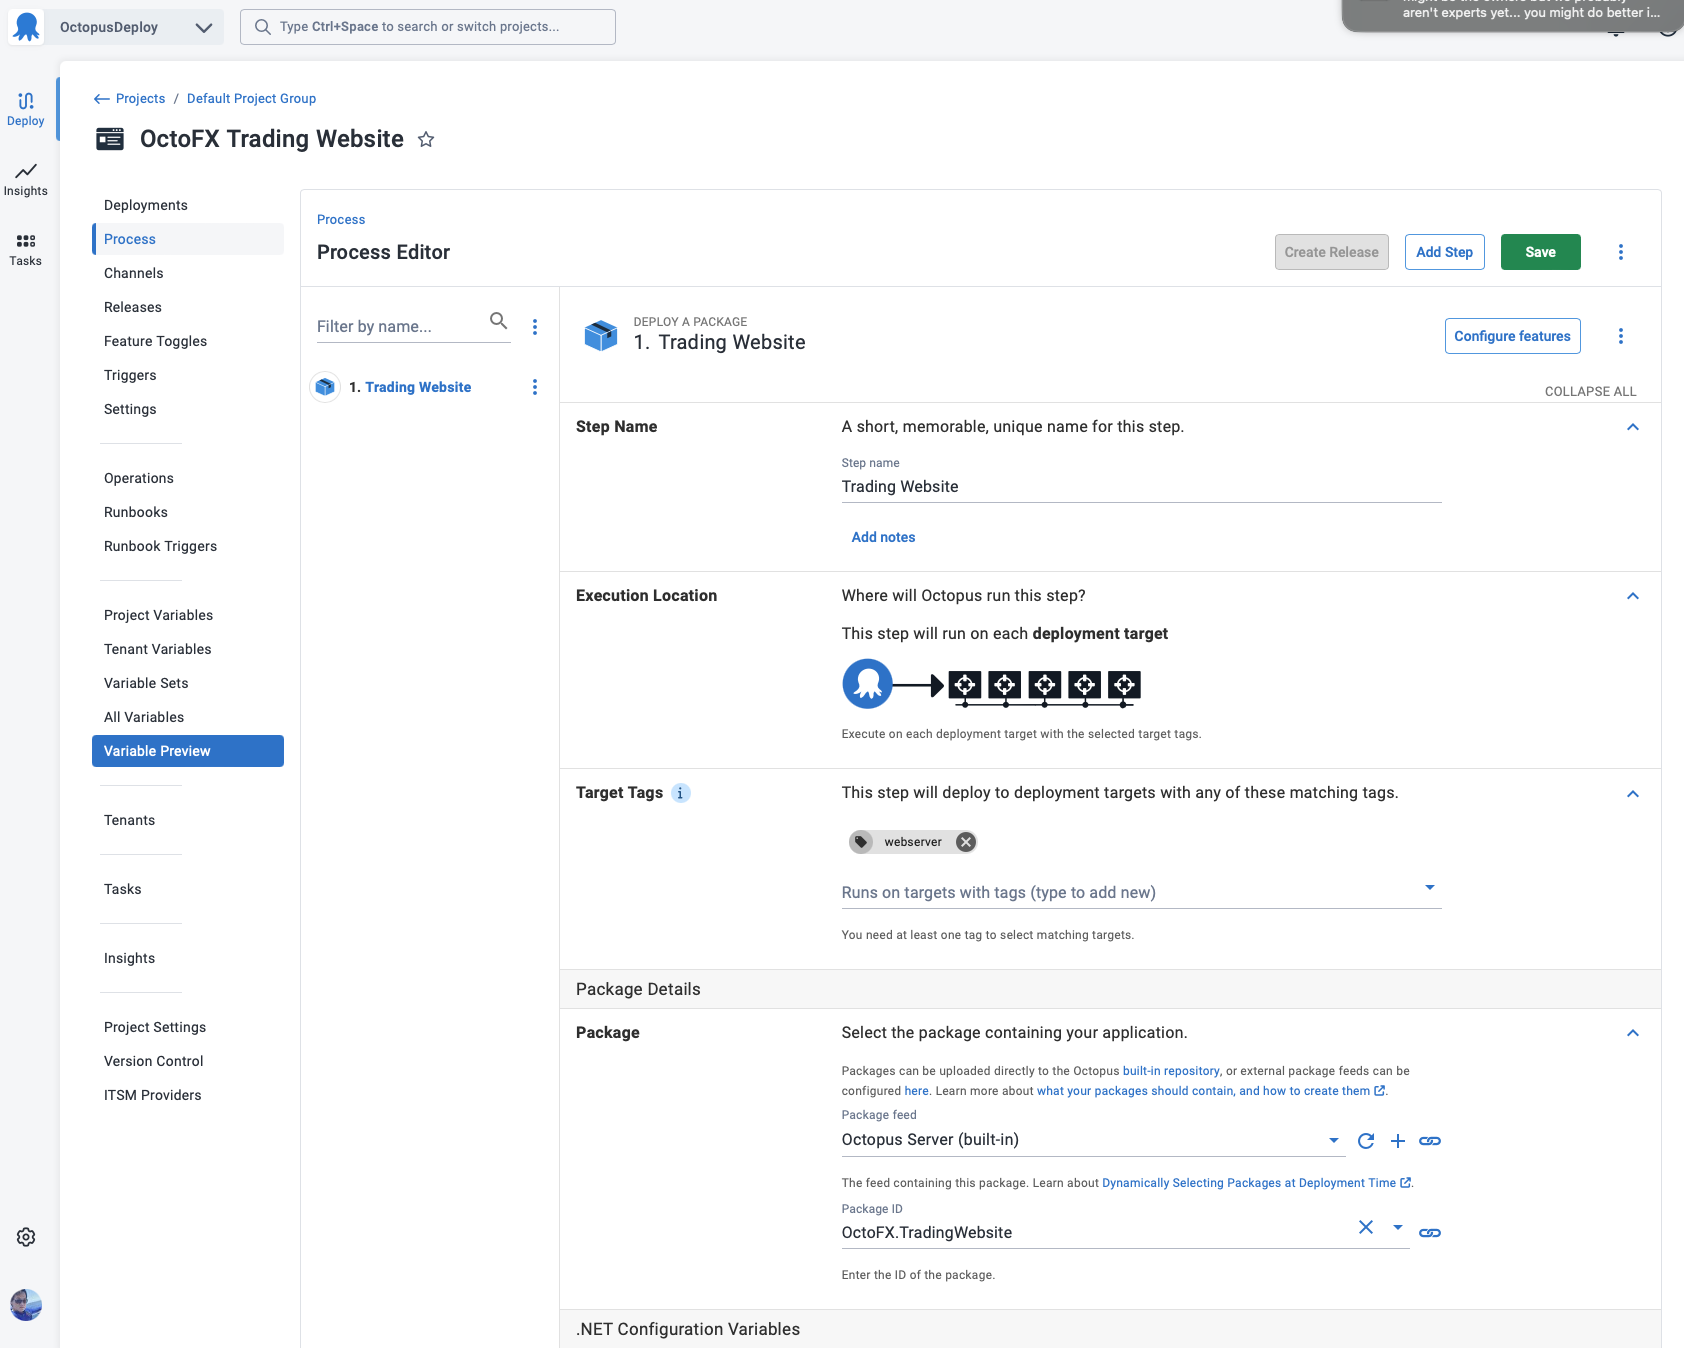Open Project Variables page
The width and height of the screenshot is (1684, 1348).
[159, 615]
